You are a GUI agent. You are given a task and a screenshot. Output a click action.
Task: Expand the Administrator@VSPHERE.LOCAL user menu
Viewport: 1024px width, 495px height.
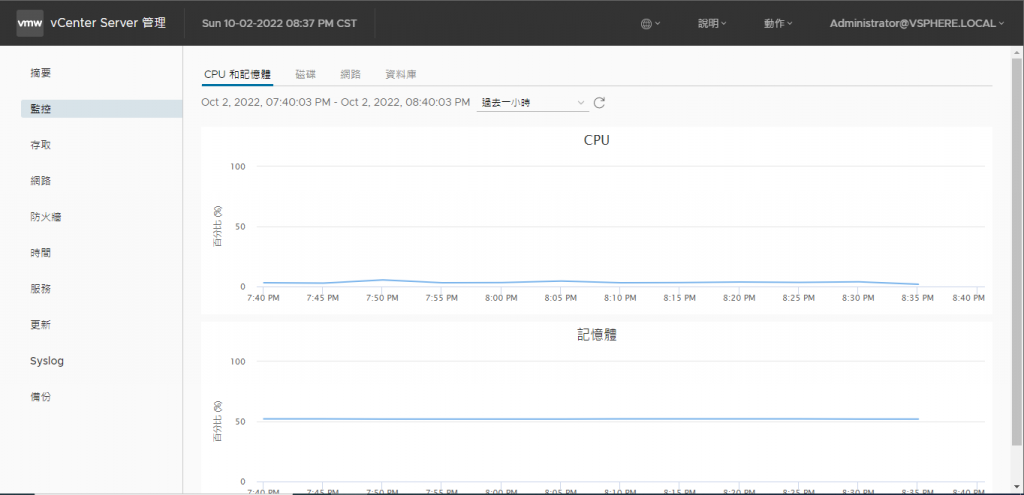917,24
